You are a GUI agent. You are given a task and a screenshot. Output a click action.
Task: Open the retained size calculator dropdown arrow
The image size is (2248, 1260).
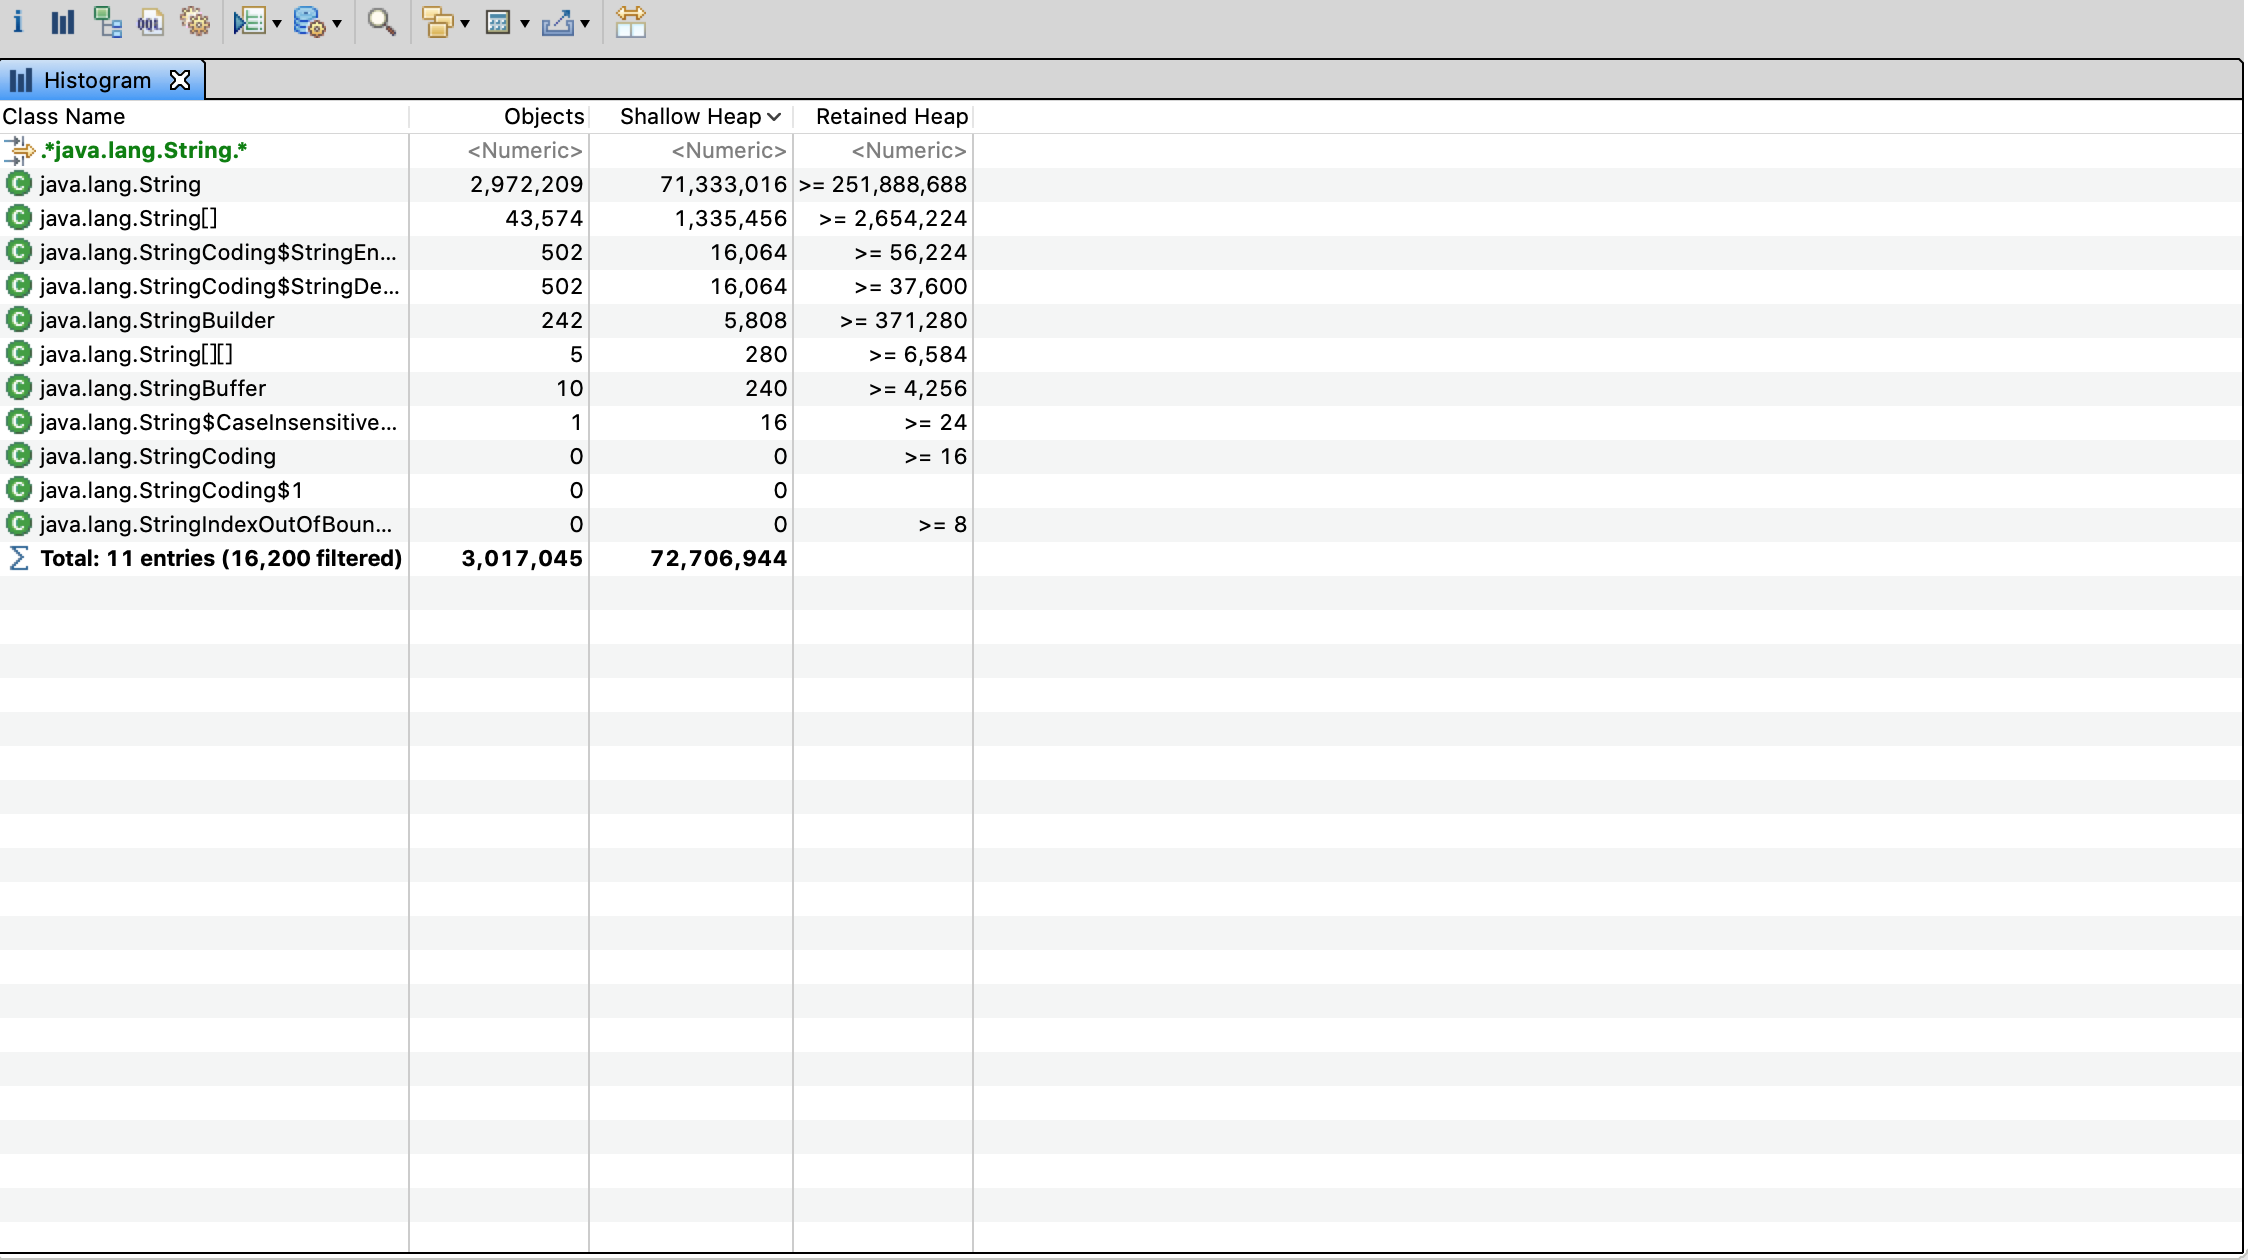coord(525,23)
